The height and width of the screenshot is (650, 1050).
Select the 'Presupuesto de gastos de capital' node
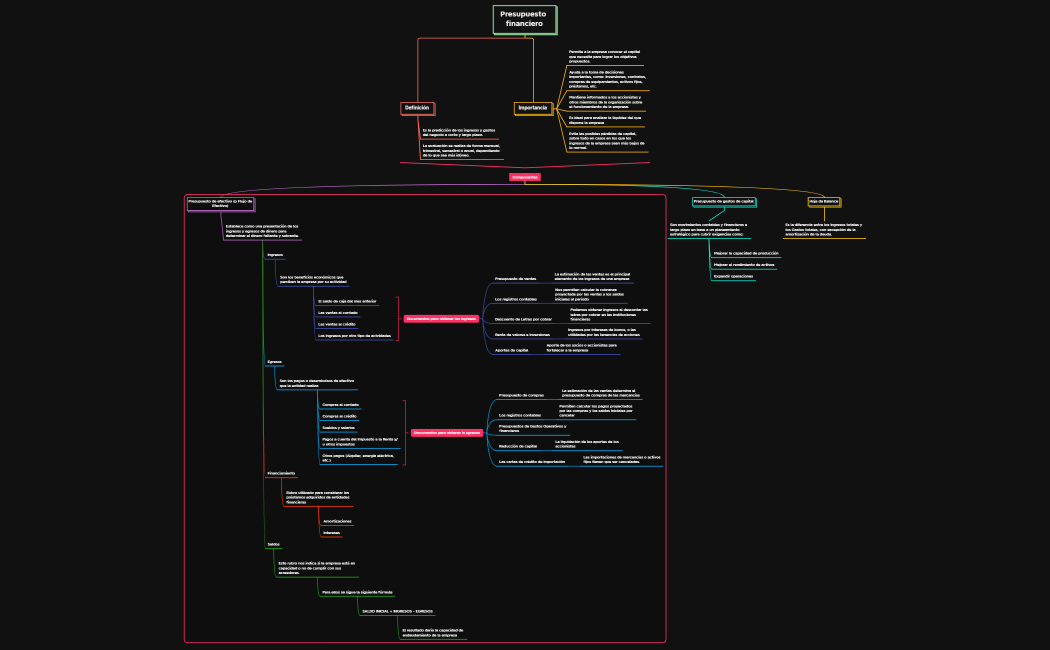click(723, 201)
